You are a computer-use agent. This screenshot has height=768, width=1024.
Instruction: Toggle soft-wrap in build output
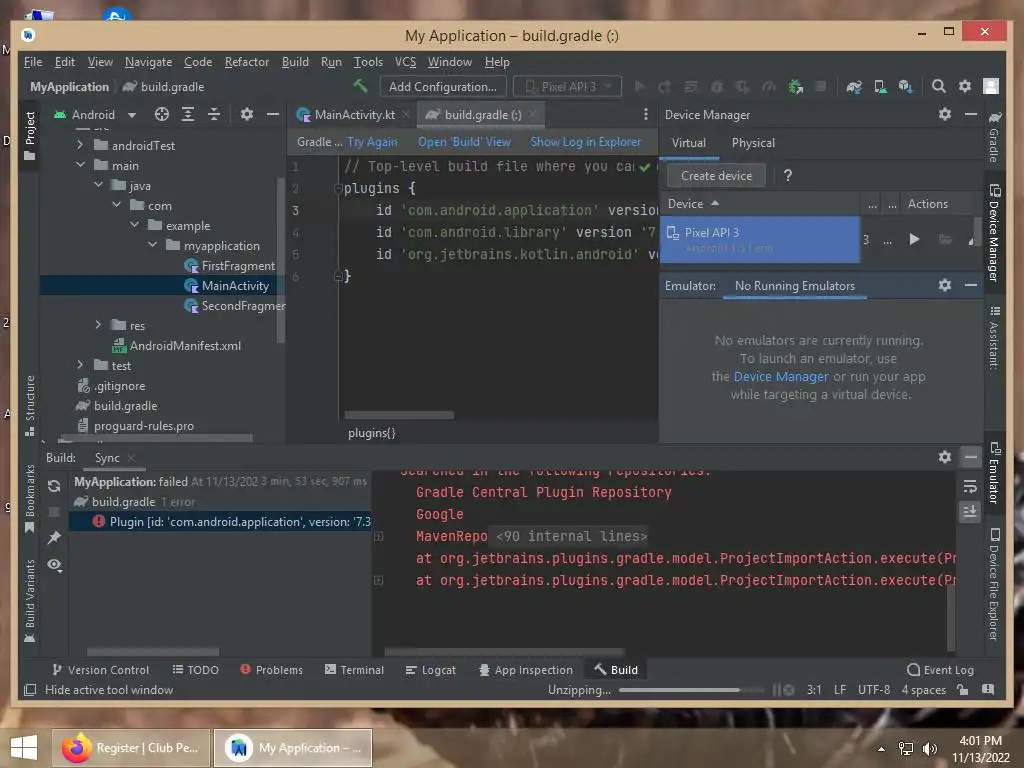pos(970,486)
